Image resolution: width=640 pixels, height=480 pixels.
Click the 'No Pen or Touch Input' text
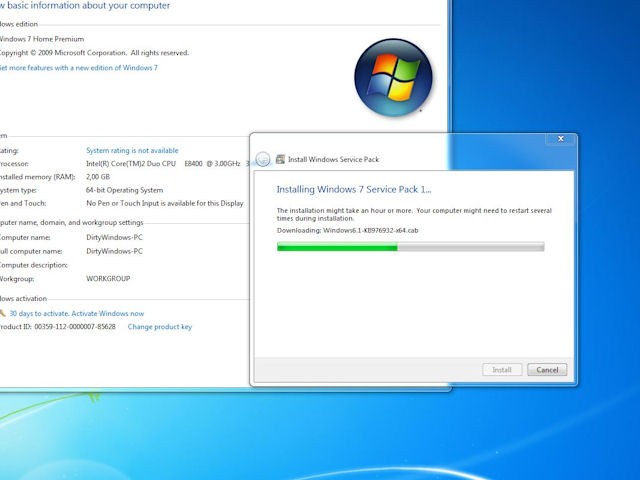164,203
